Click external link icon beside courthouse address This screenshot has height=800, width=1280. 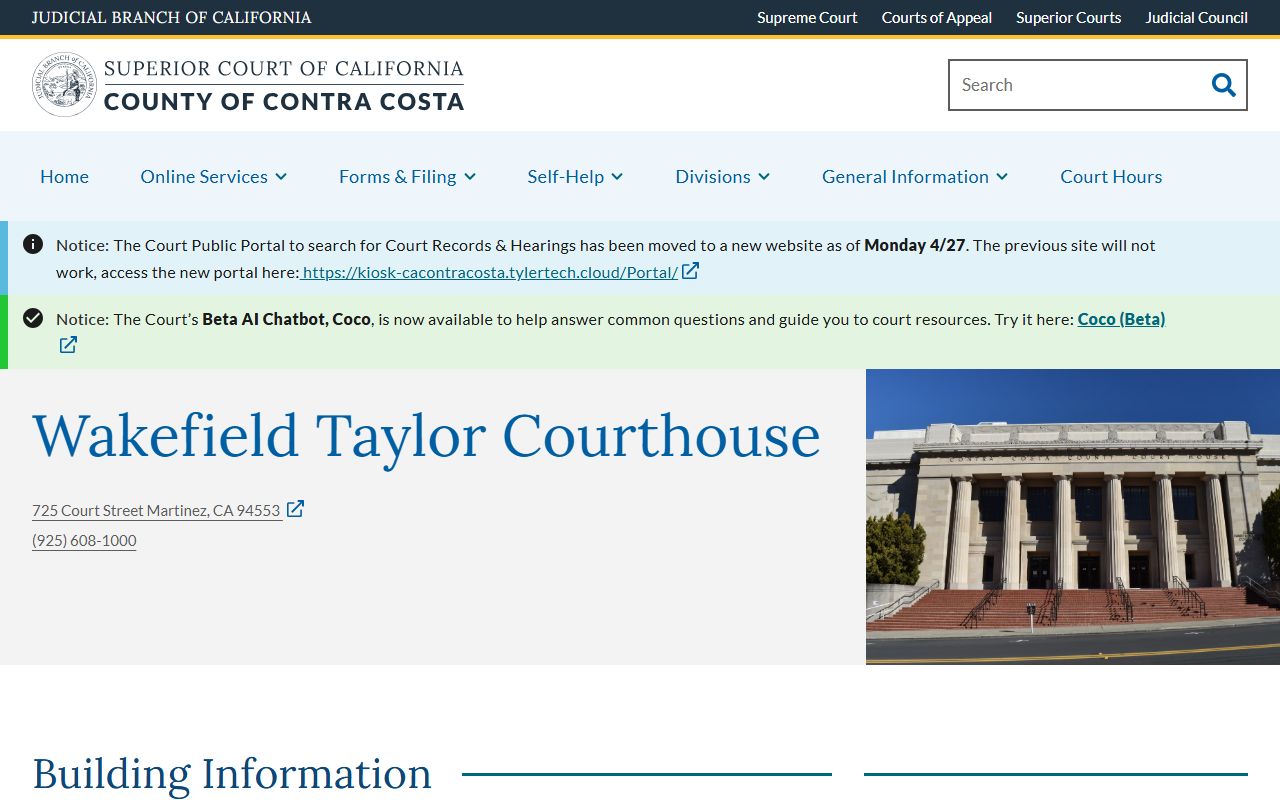point(295,509)
